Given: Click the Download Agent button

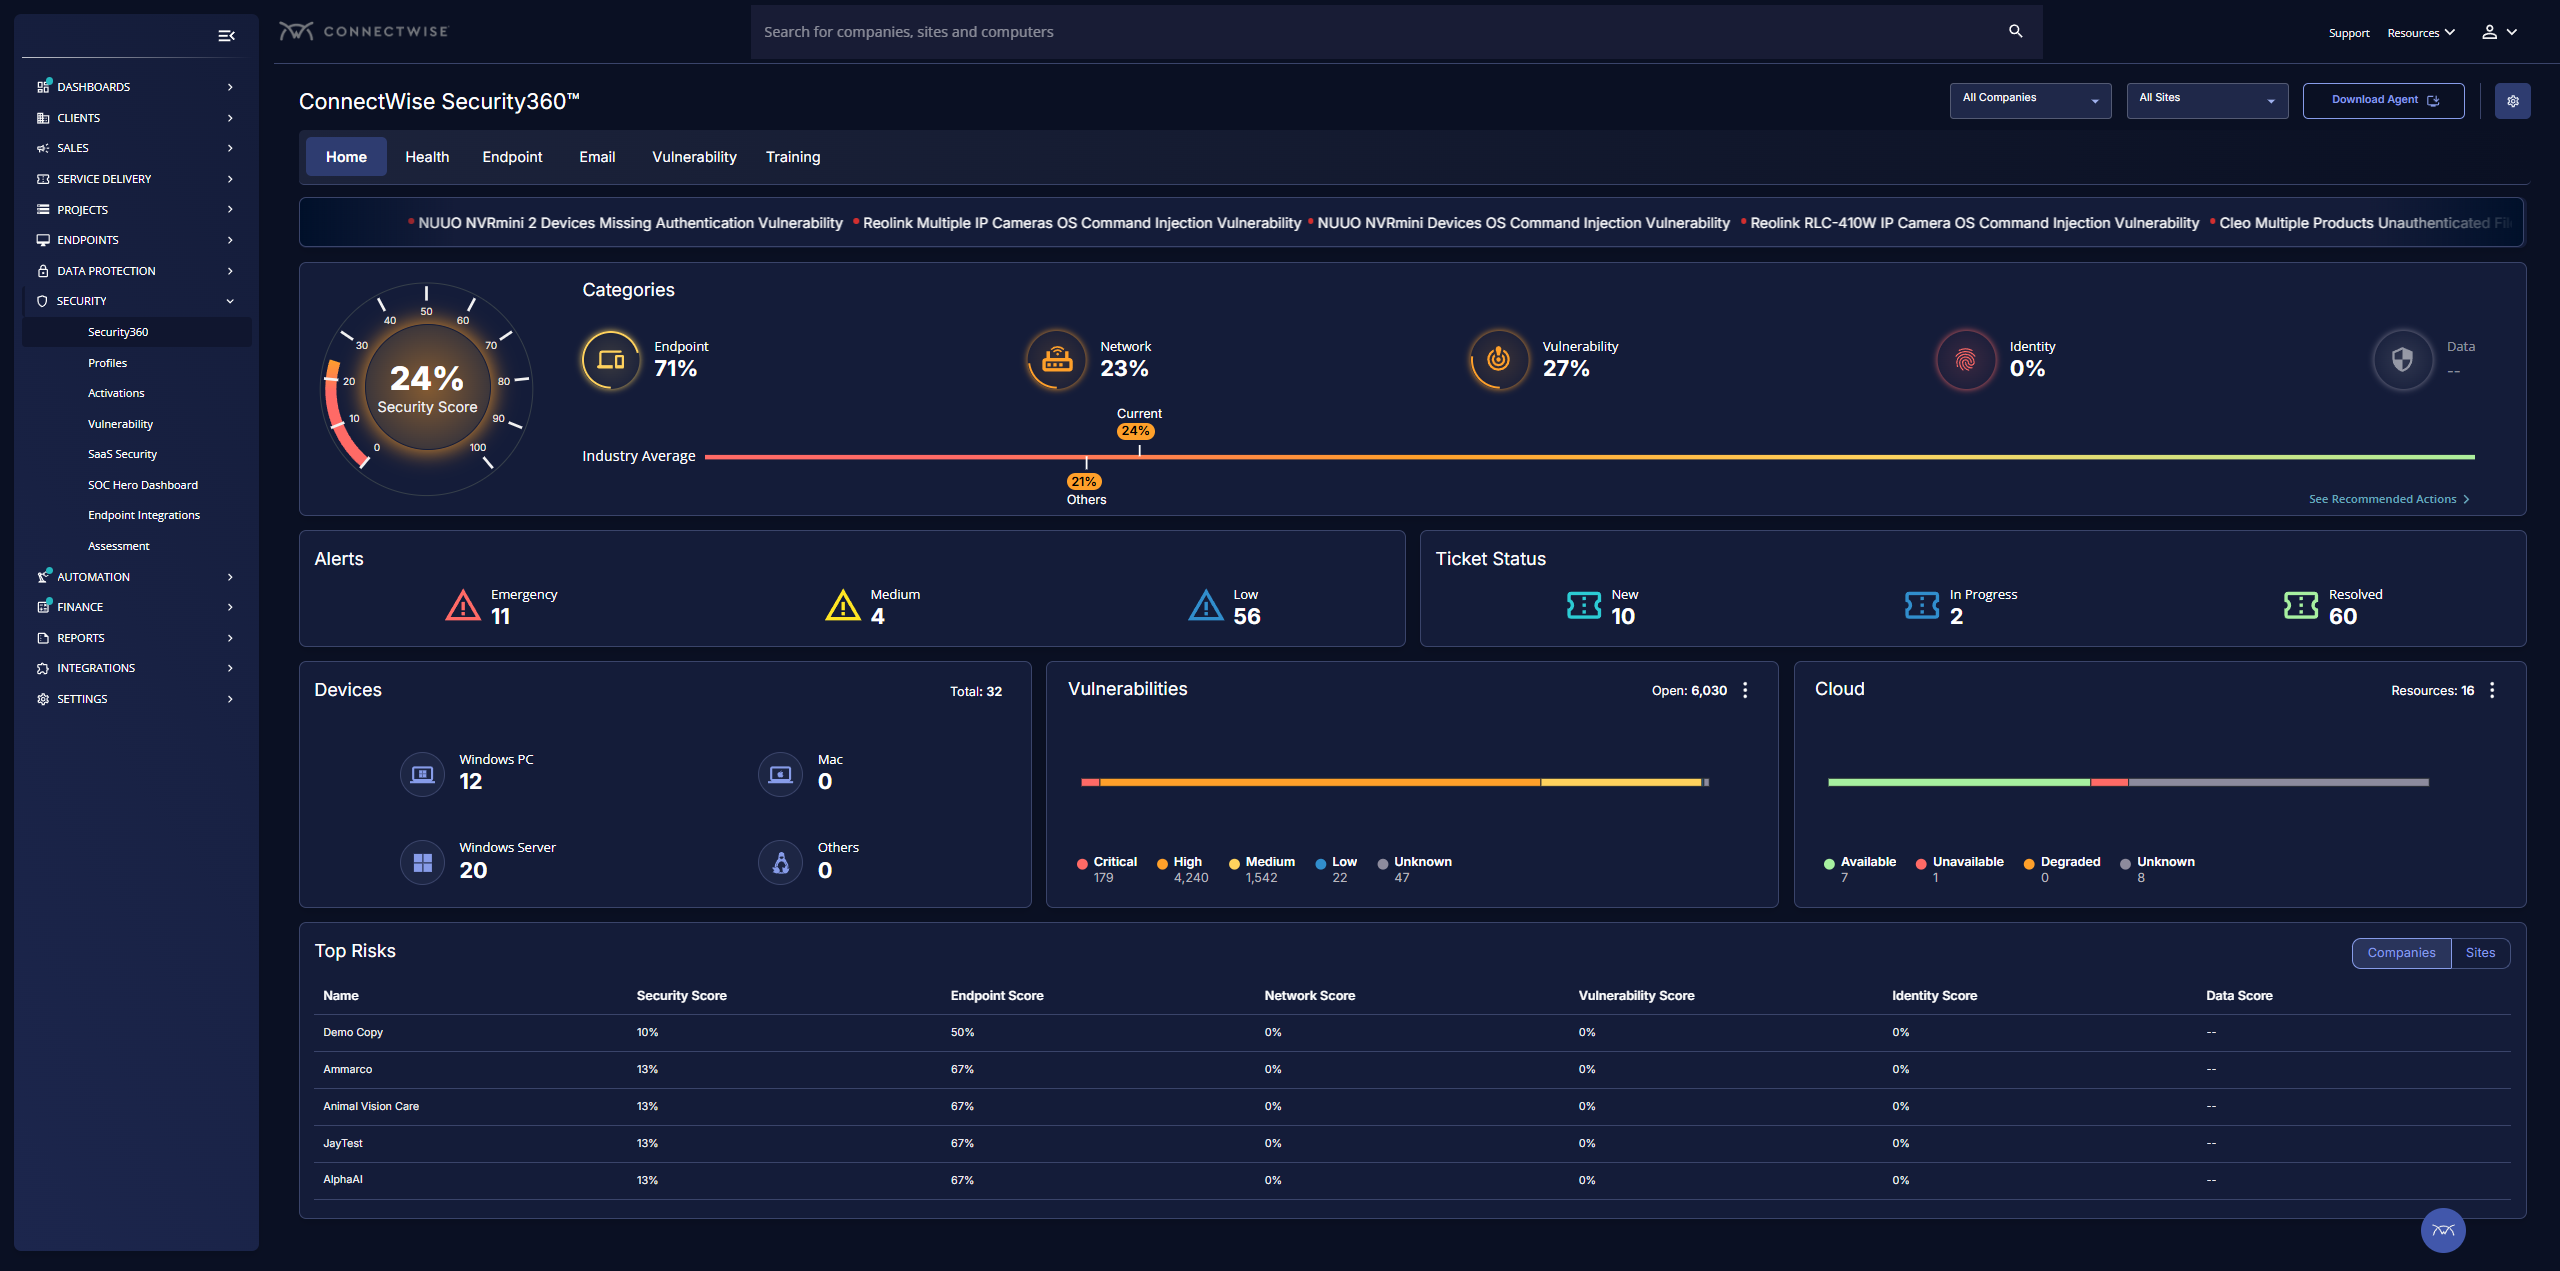Looking at the screenshot, I should click(2383, 100).
